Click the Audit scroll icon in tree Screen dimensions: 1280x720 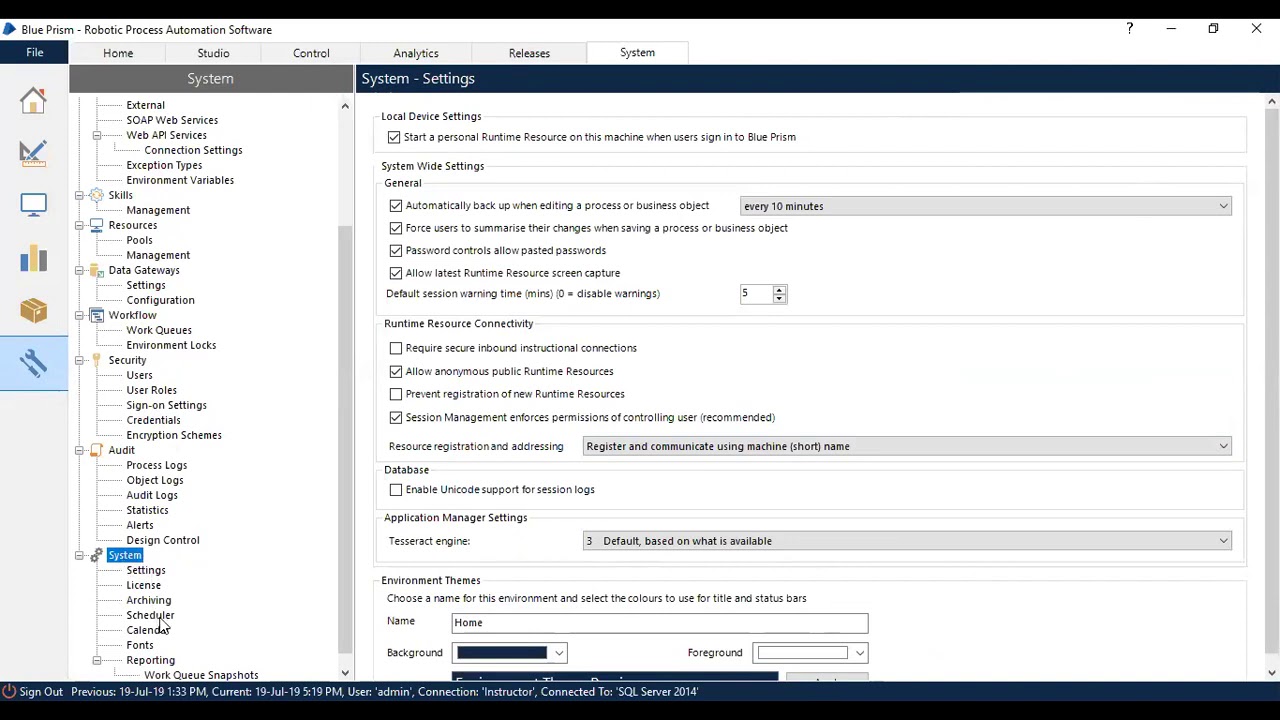click(96, 450)
